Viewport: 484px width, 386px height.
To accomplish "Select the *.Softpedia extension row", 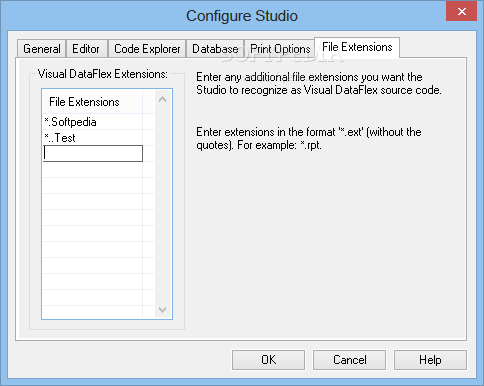I will pyautogui.click(x=93, y=122).
